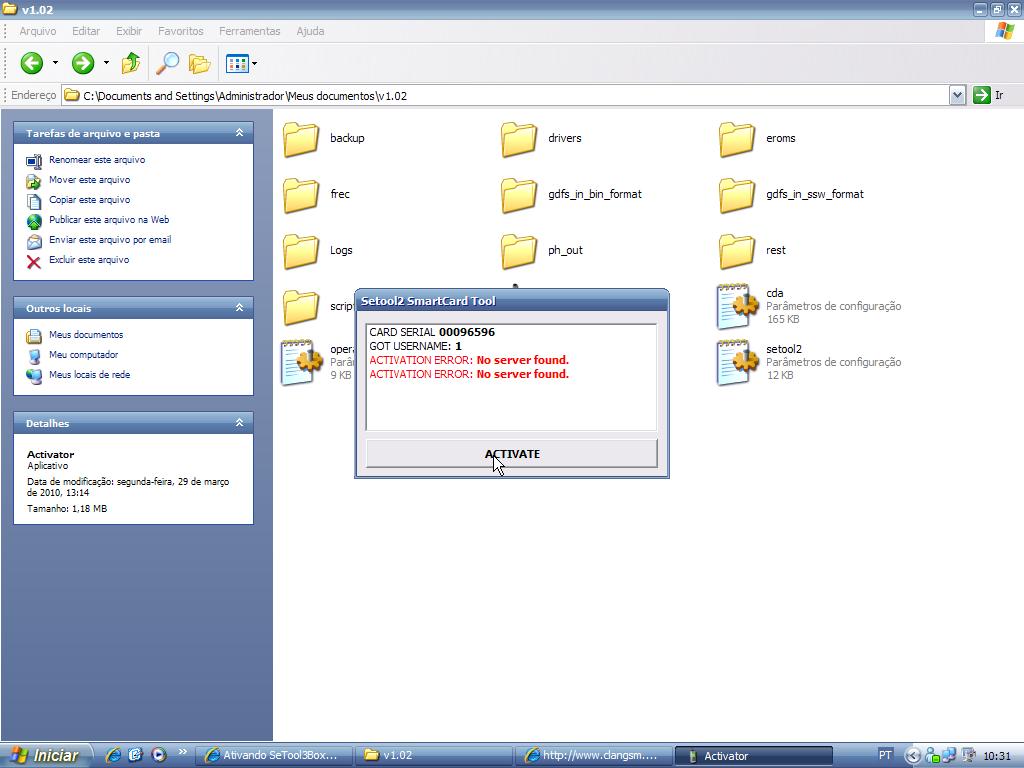
Task: Open the backup folder icon
Action: click(301, 139)
